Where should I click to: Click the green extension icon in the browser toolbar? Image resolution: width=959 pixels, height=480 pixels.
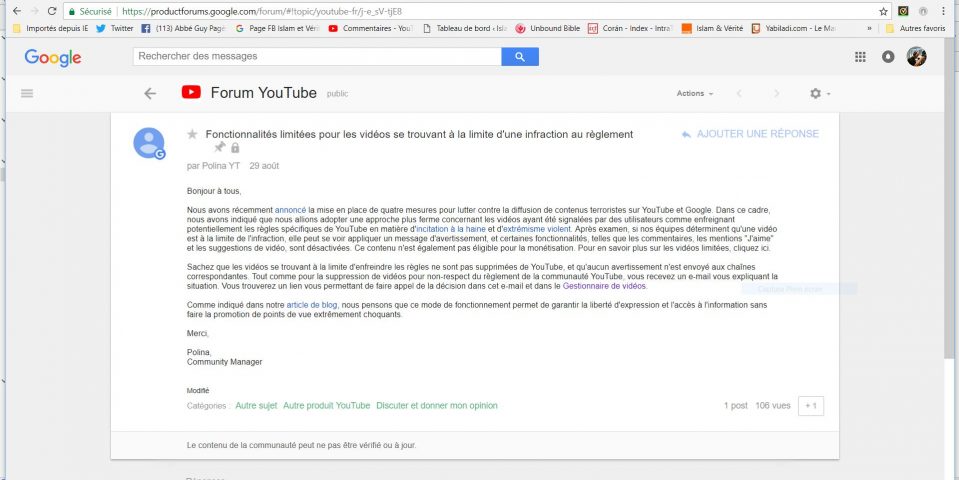[903, 11]
